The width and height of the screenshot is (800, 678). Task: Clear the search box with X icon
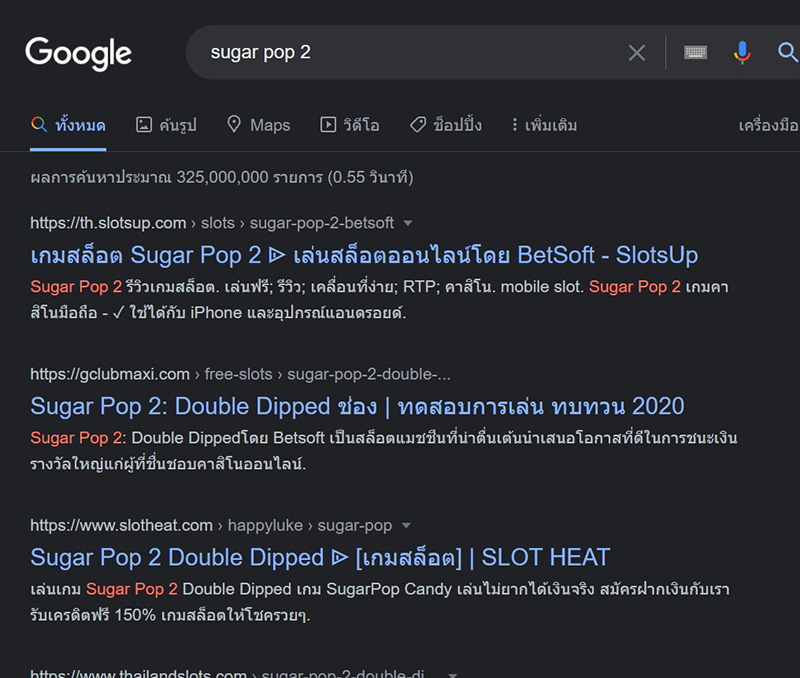637,53
